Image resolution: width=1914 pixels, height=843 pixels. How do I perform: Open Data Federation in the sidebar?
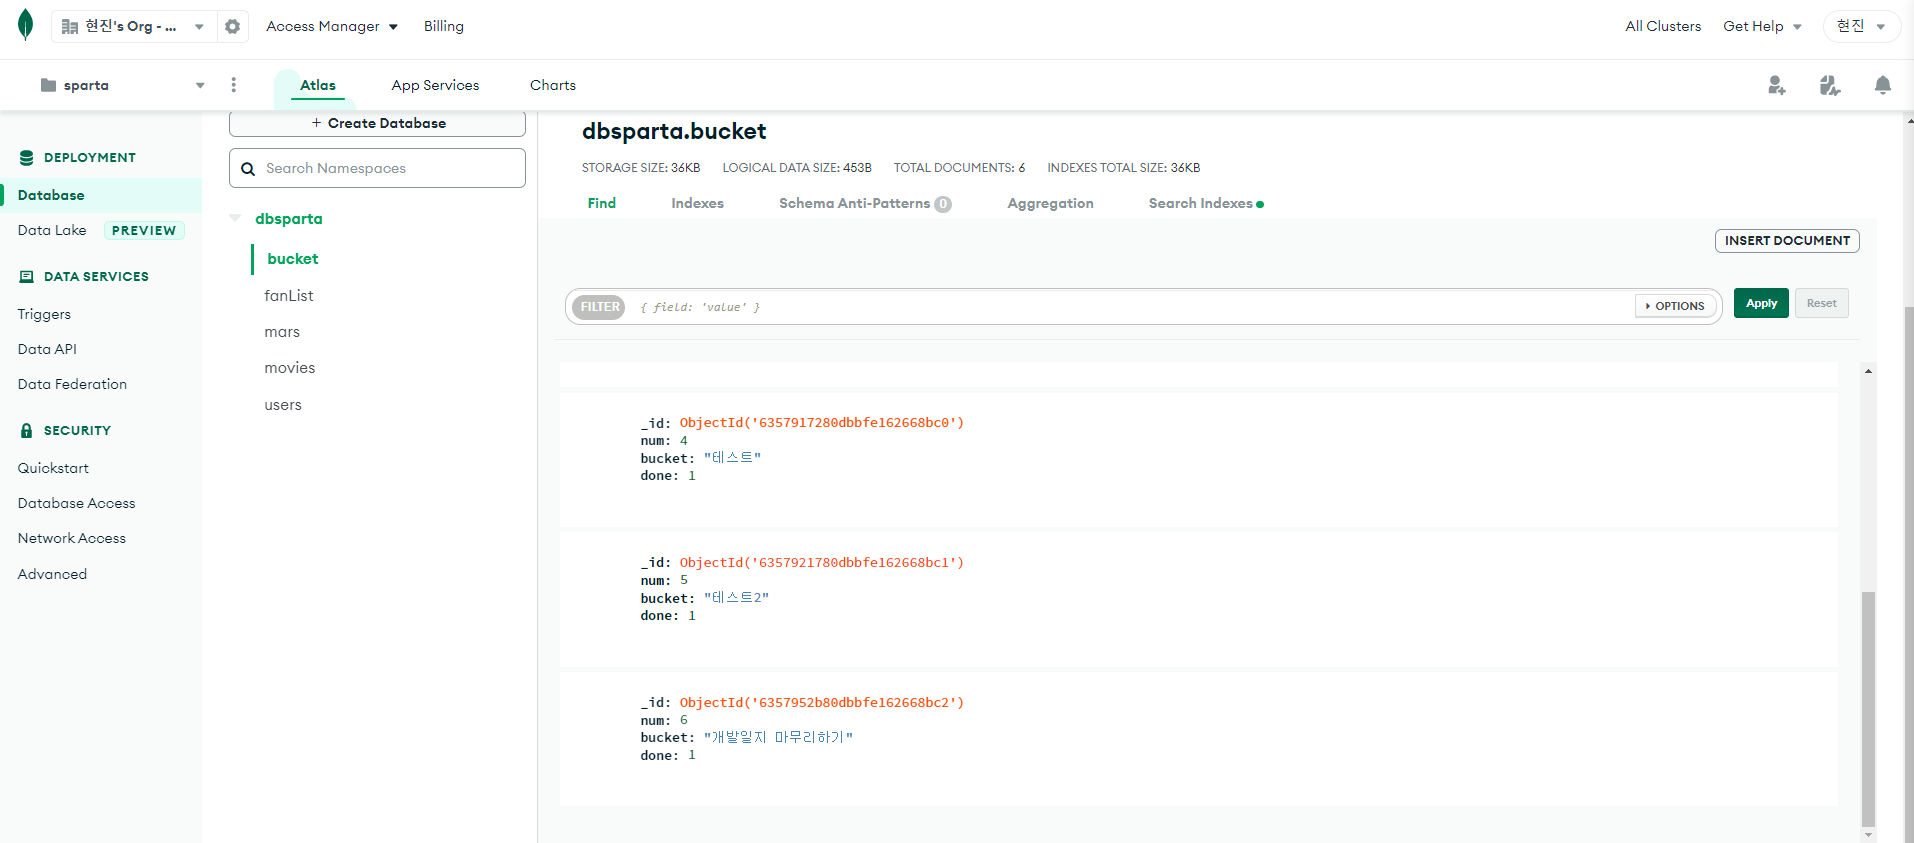point(72,384)
